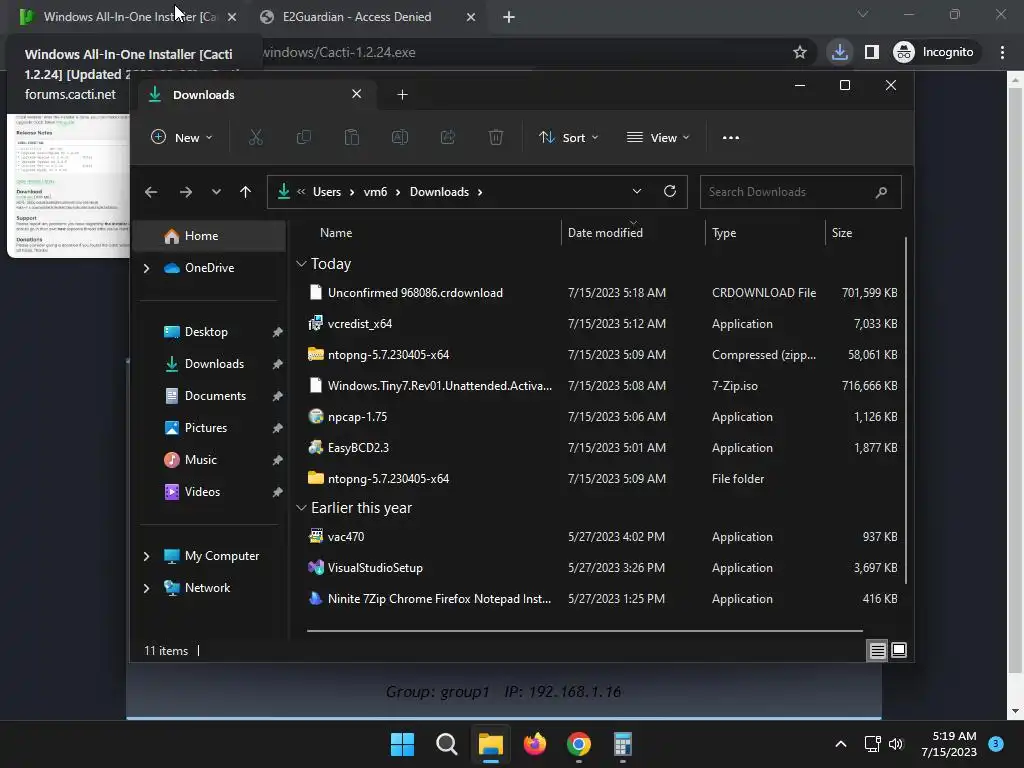The height and width of the screenshot is (768, 1024).
Task: Sort by Date modified column header
Action: coord(605,232)
